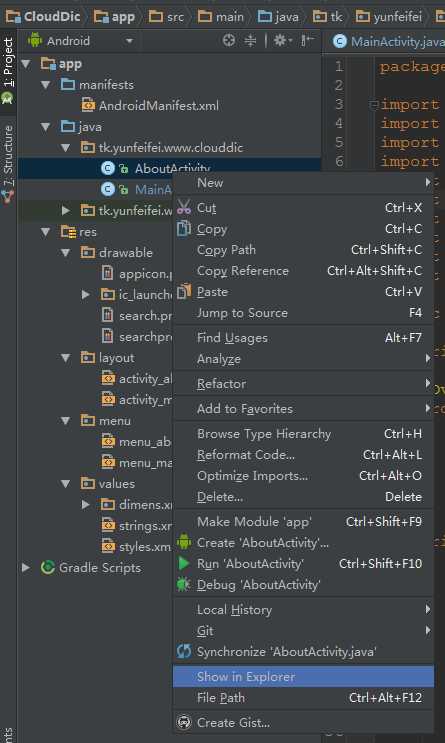Expand the dimens.xml node arrow
Screen dimensions: 445x743
86,505
